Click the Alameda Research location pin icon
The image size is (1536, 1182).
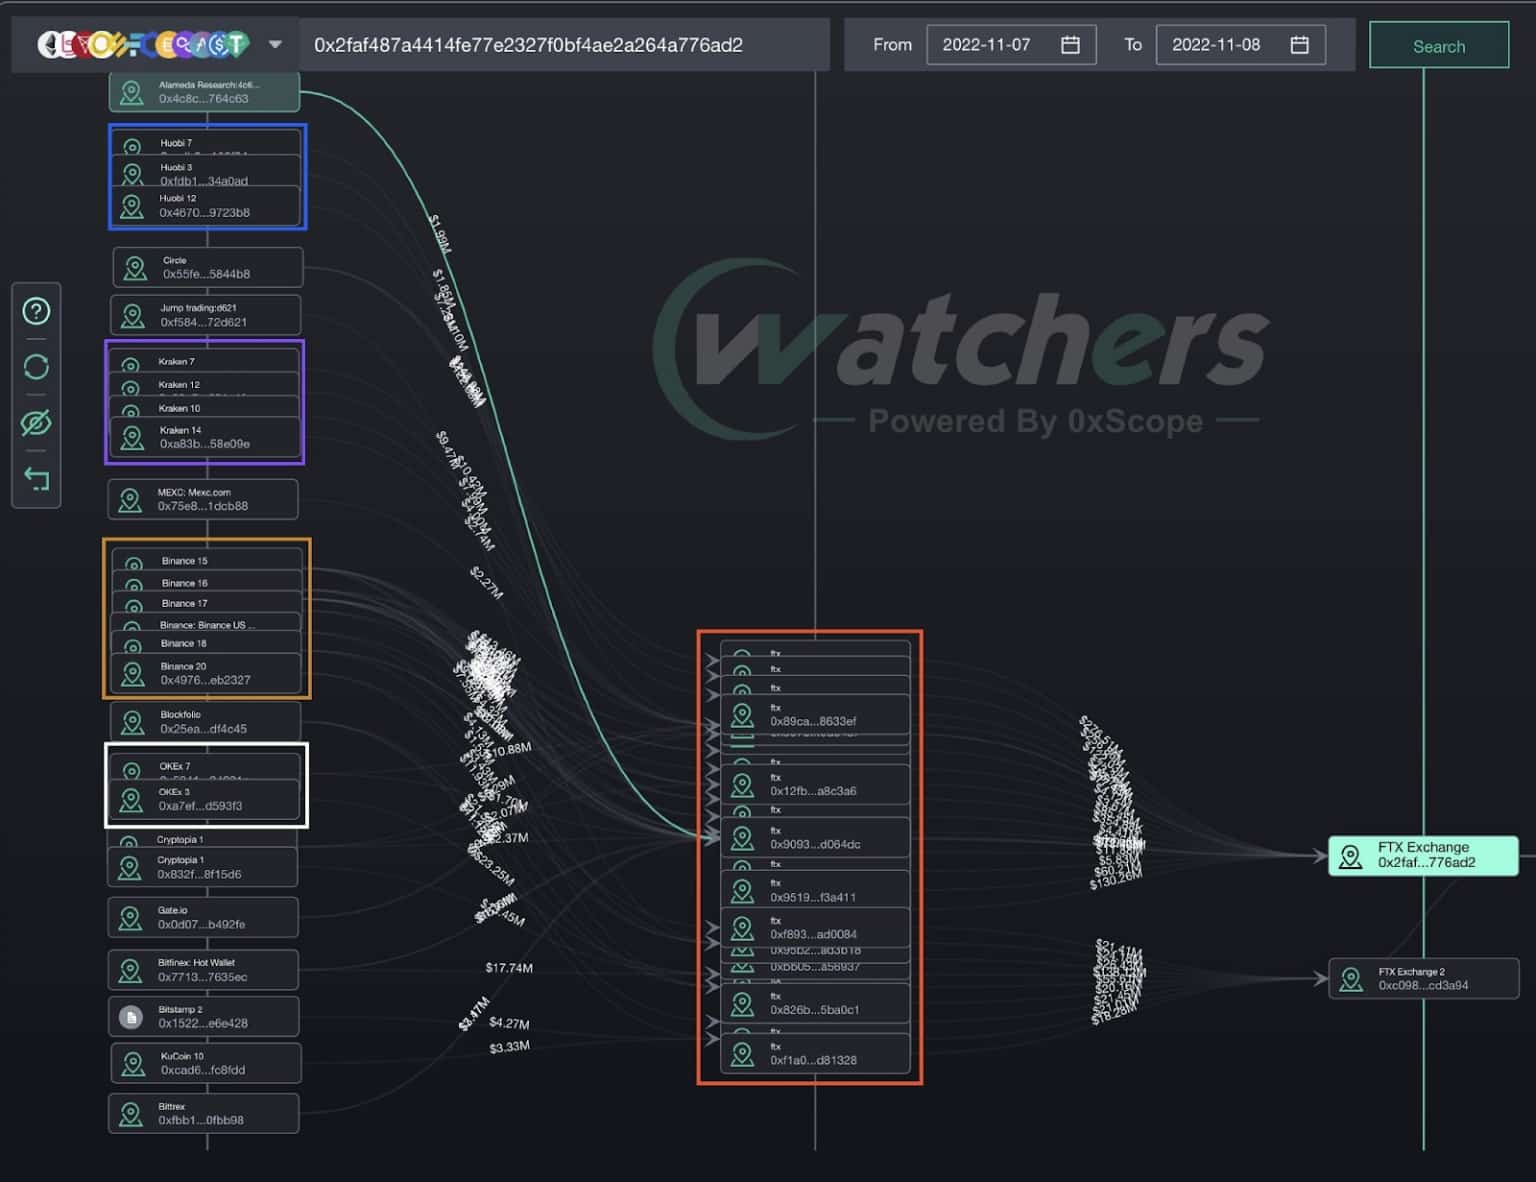coord(131,93)
